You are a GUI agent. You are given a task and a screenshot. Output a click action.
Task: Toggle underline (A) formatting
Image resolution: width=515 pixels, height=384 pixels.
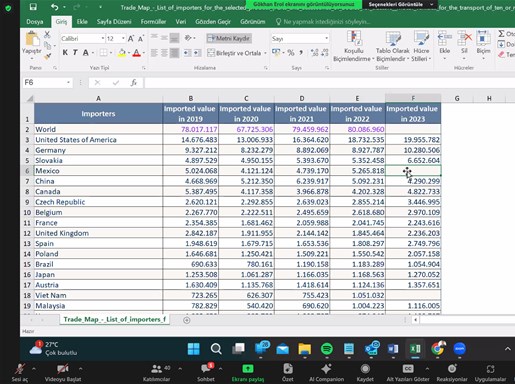(86, 52)
